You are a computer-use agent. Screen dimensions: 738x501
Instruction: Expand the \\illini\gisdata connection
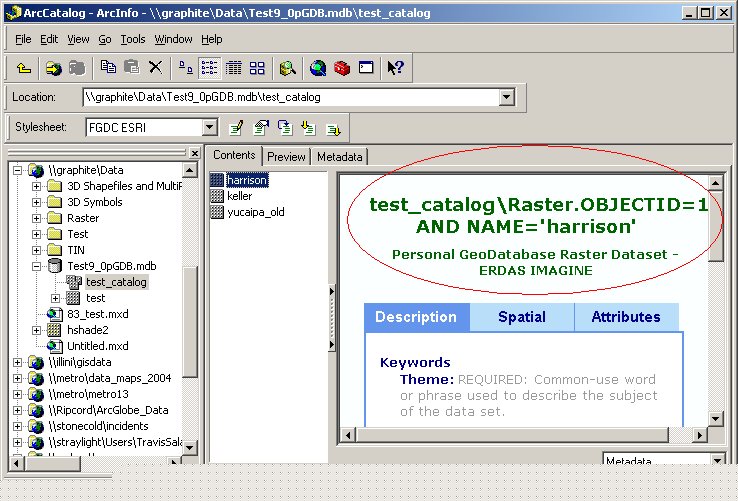tap(17, 363)
